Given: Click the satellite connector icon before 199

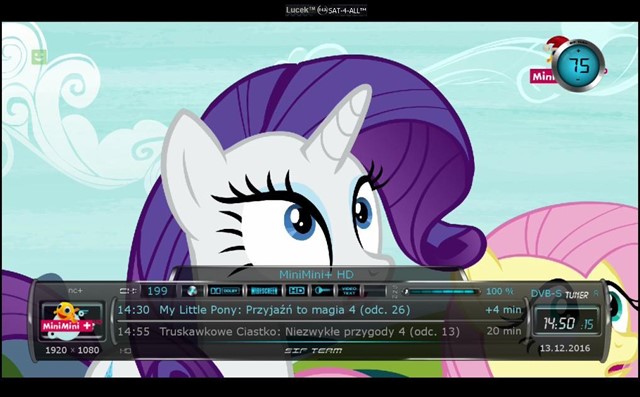Looking at the screenshot, I should click(128, 291).
